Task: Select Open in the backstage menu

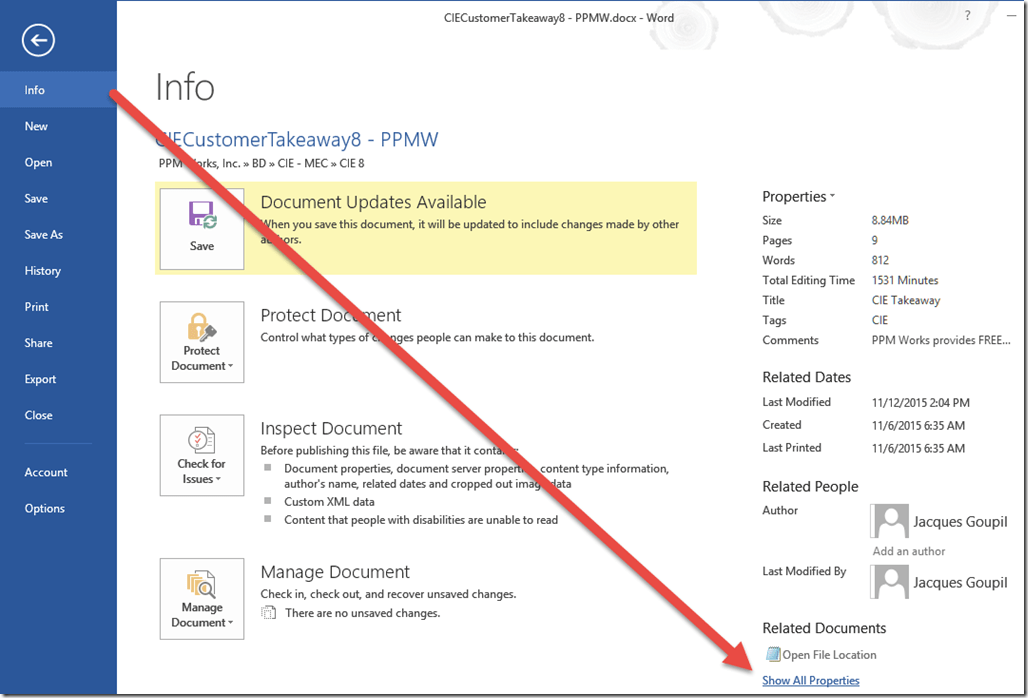Action: [x=58, y=162]
